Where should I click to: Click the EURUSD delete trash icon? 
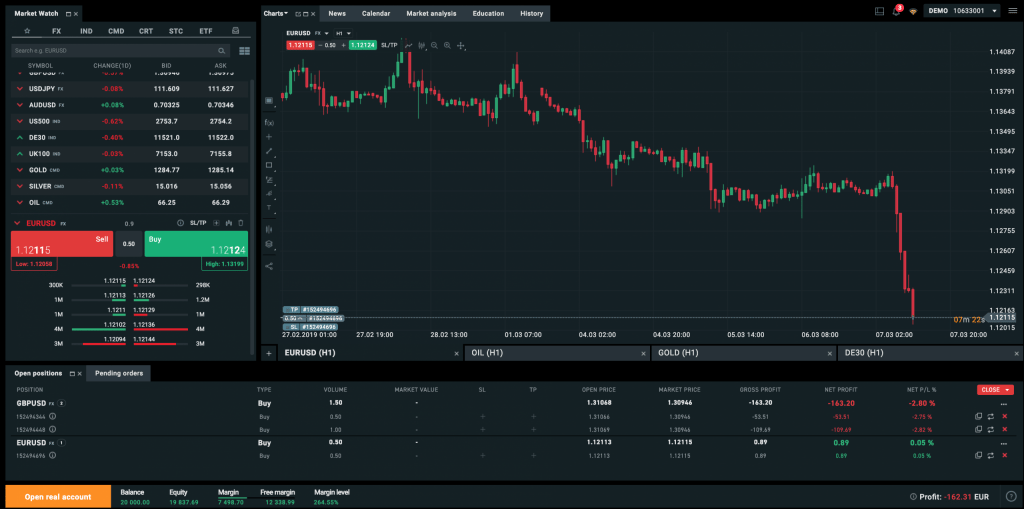pyautogui.click(x=241, y=223)
